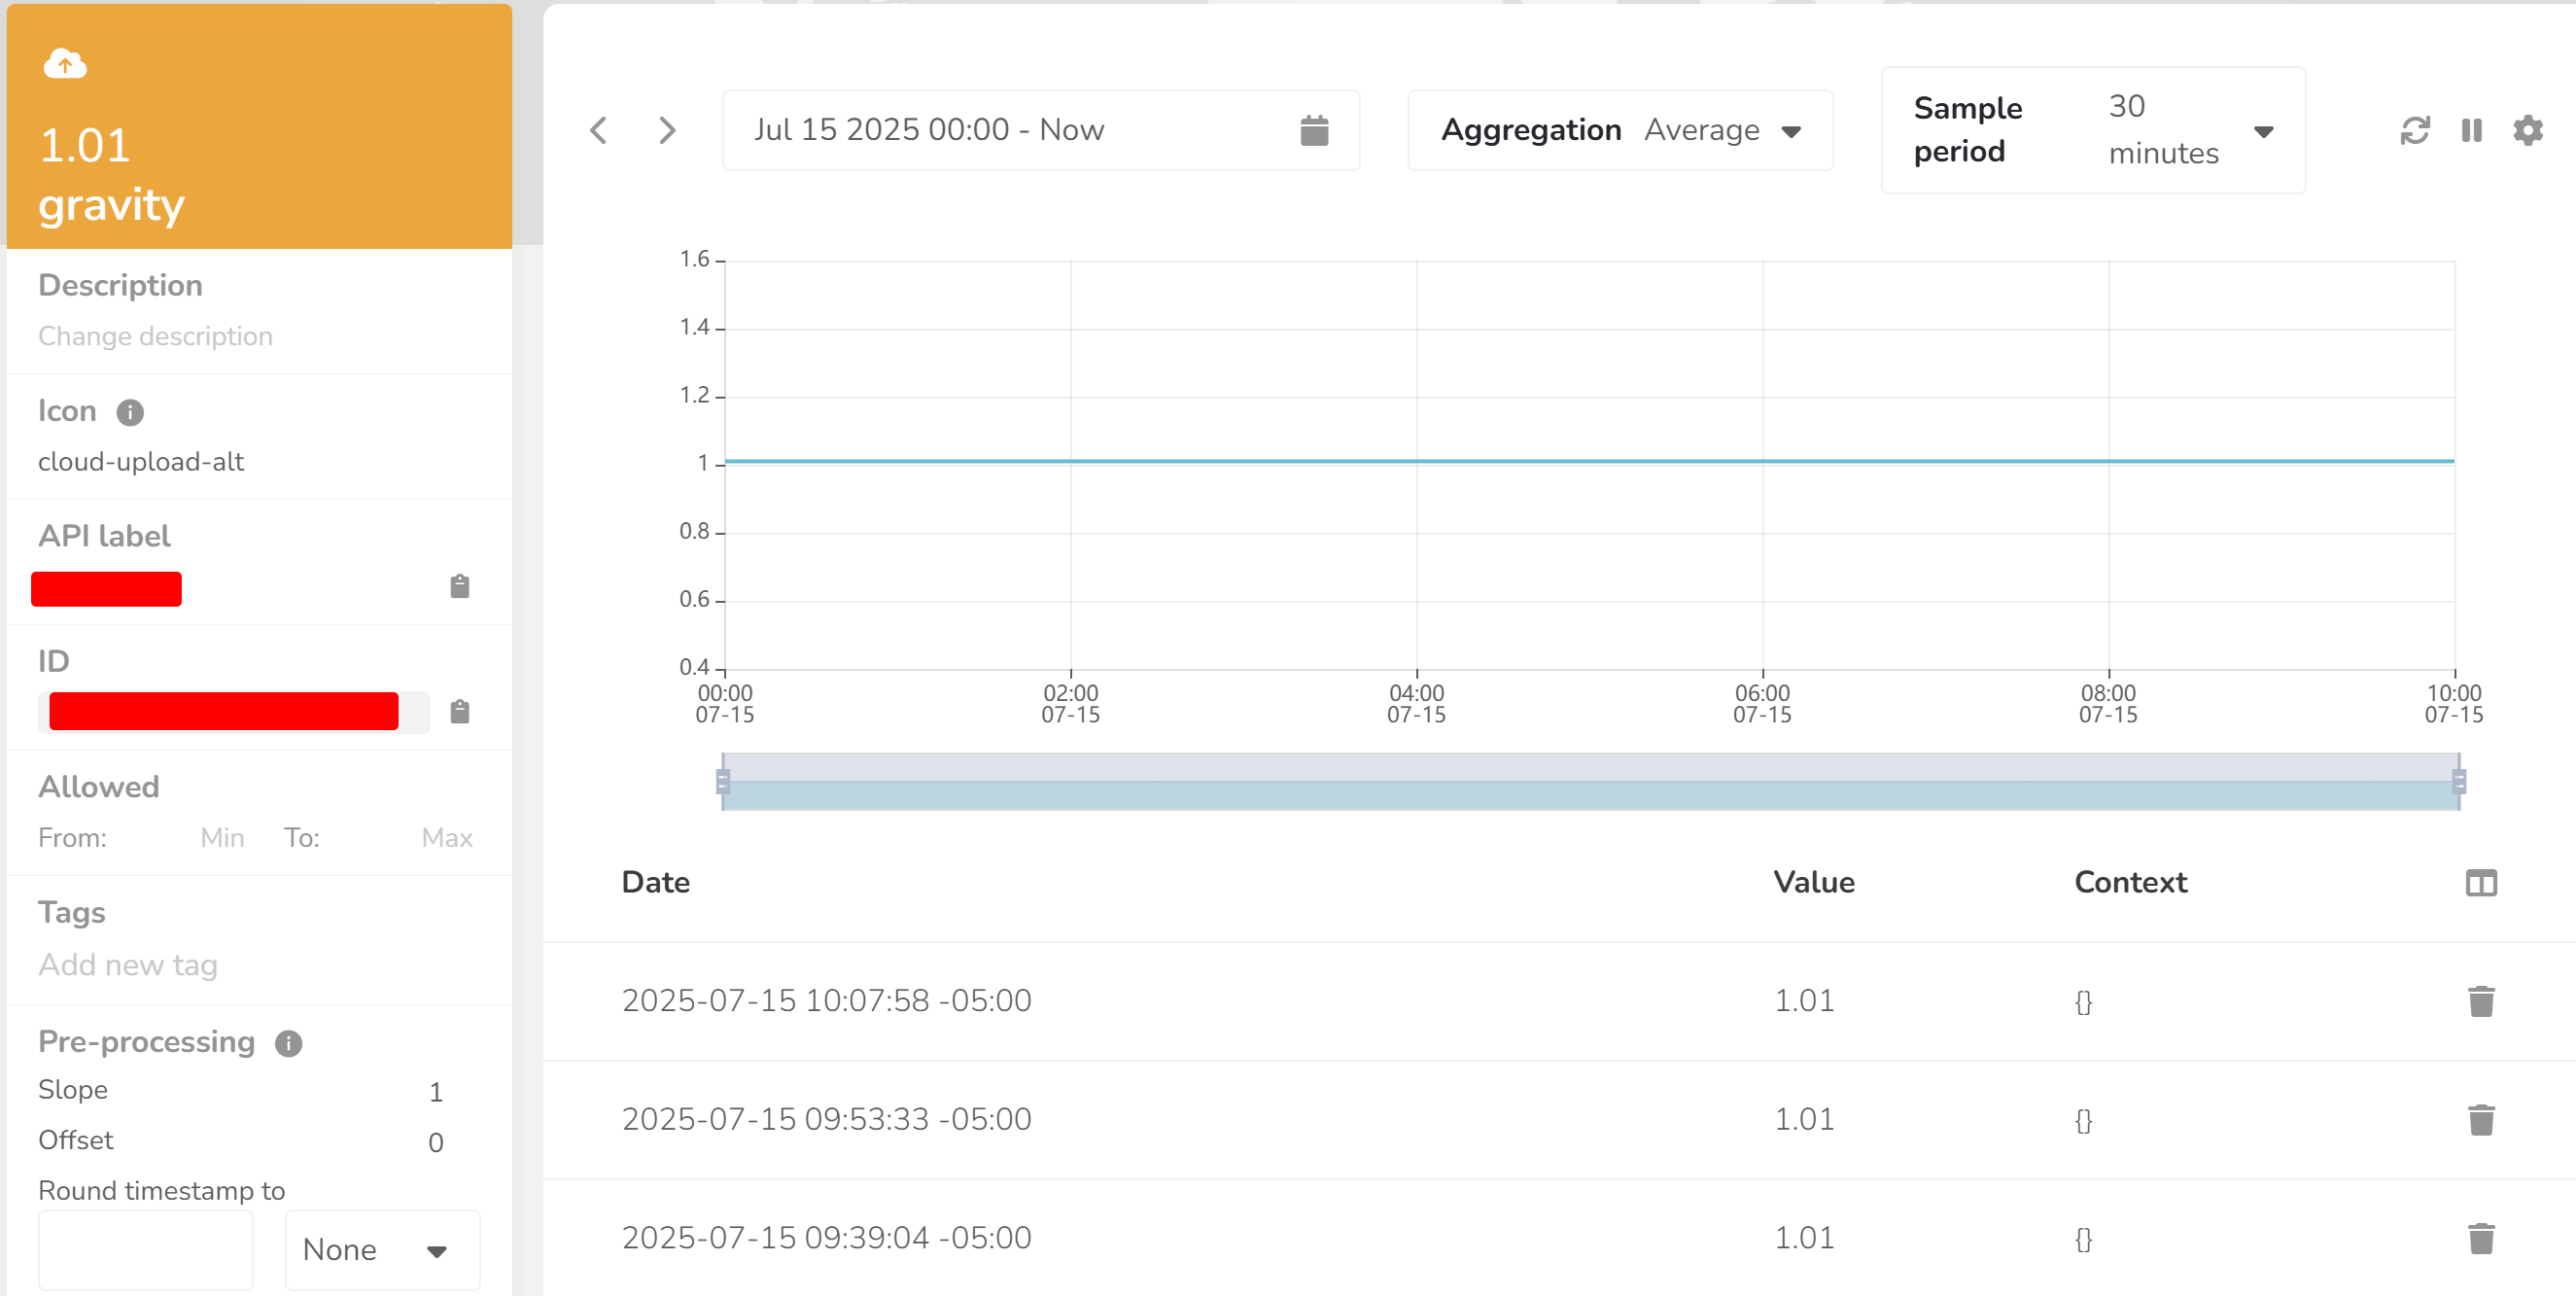This screenshot has width=2576, height=1296.
Task: Copy the API label to clipboard
Action: coord(459,587)
